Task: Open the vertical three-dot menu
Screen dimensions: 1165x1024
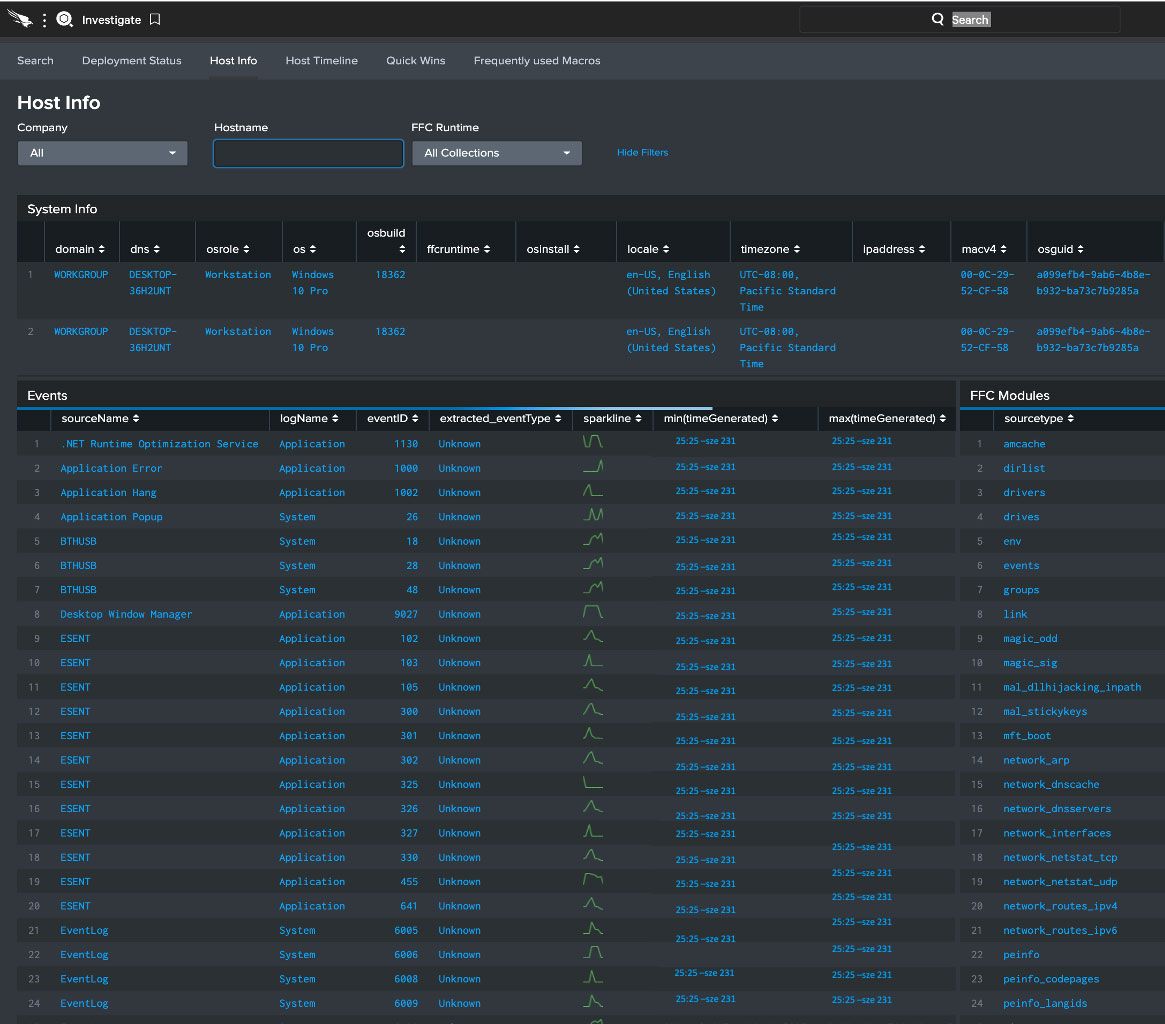Action: coord(45,20)
